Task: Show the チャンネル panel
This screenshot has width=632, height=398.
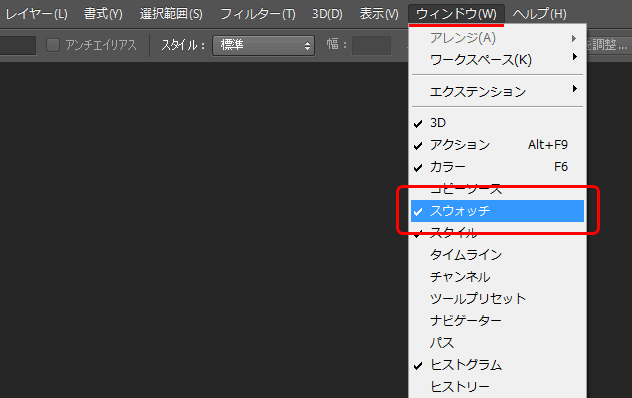Action: point(498,277)
